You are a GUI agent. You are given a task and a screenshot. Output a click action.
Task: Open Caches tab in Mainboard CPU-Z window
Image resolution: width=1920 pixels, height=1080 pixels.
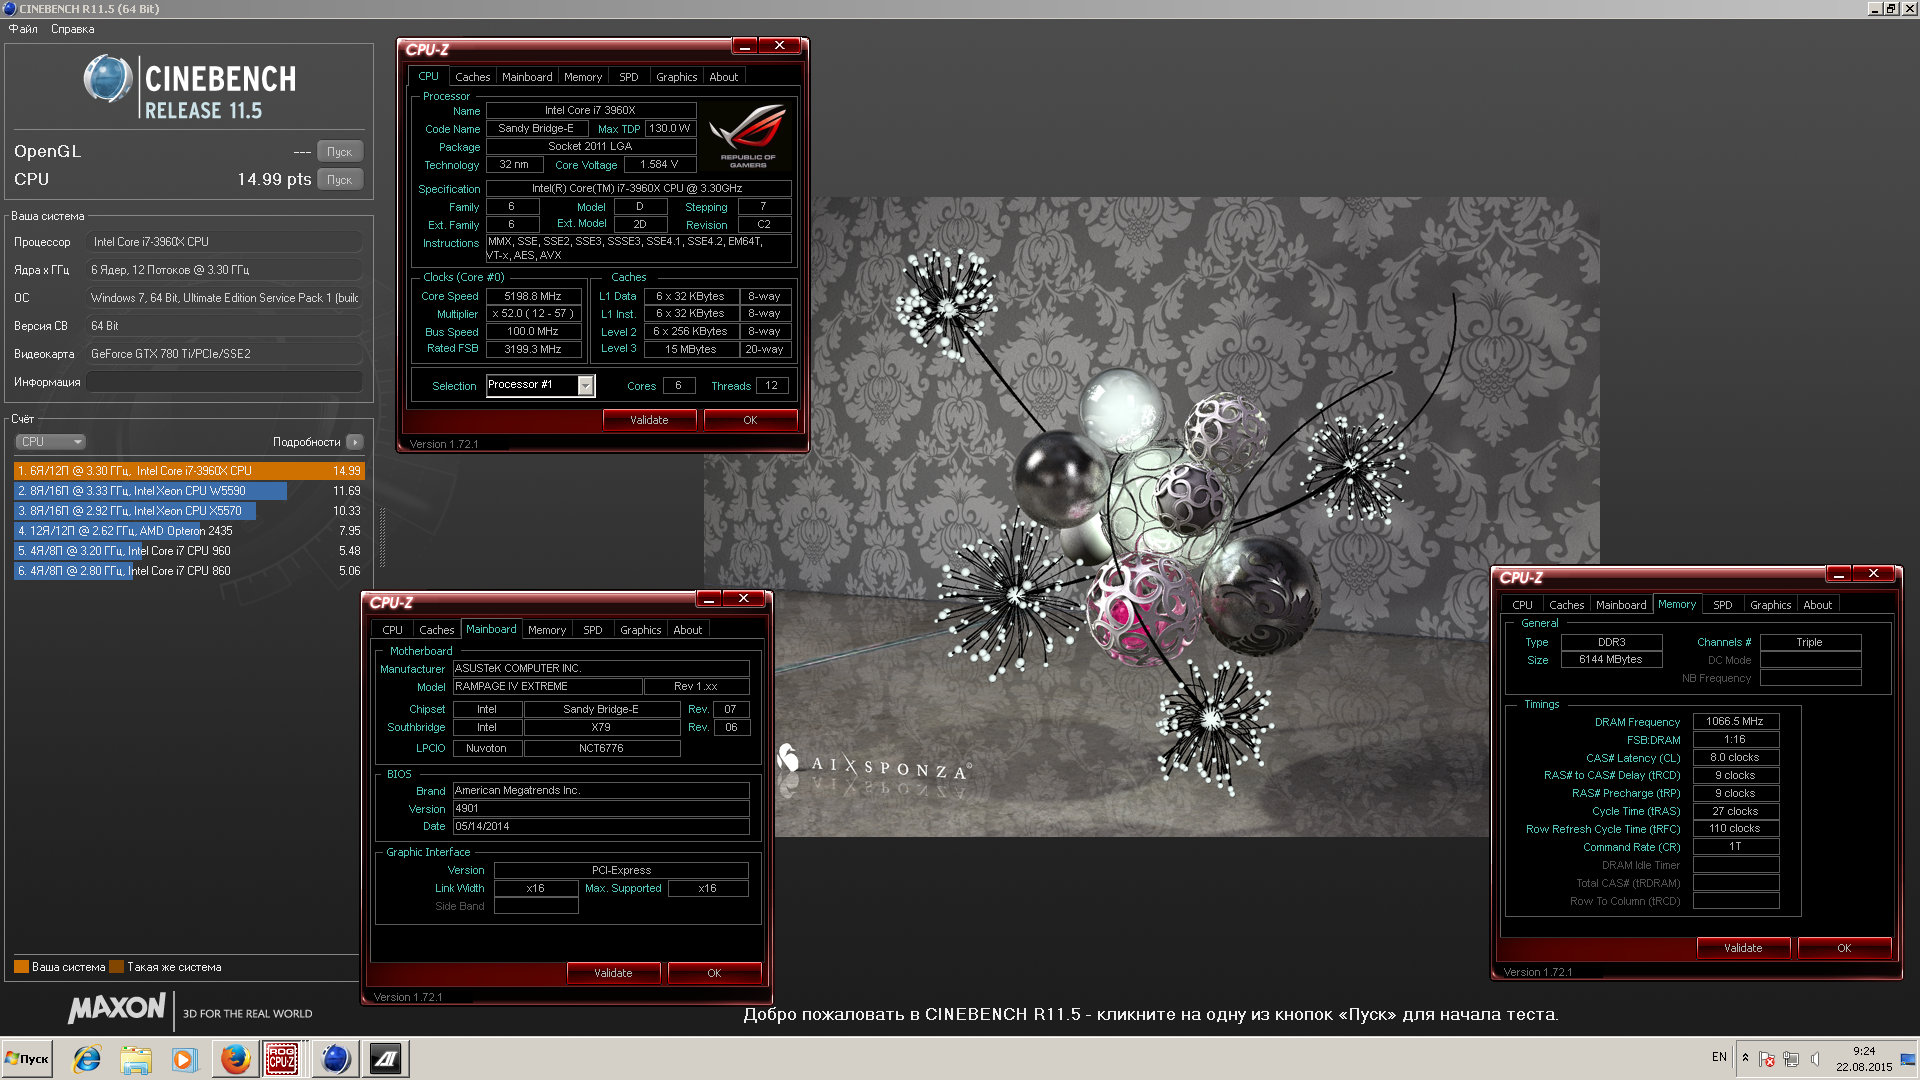point(436,630)
